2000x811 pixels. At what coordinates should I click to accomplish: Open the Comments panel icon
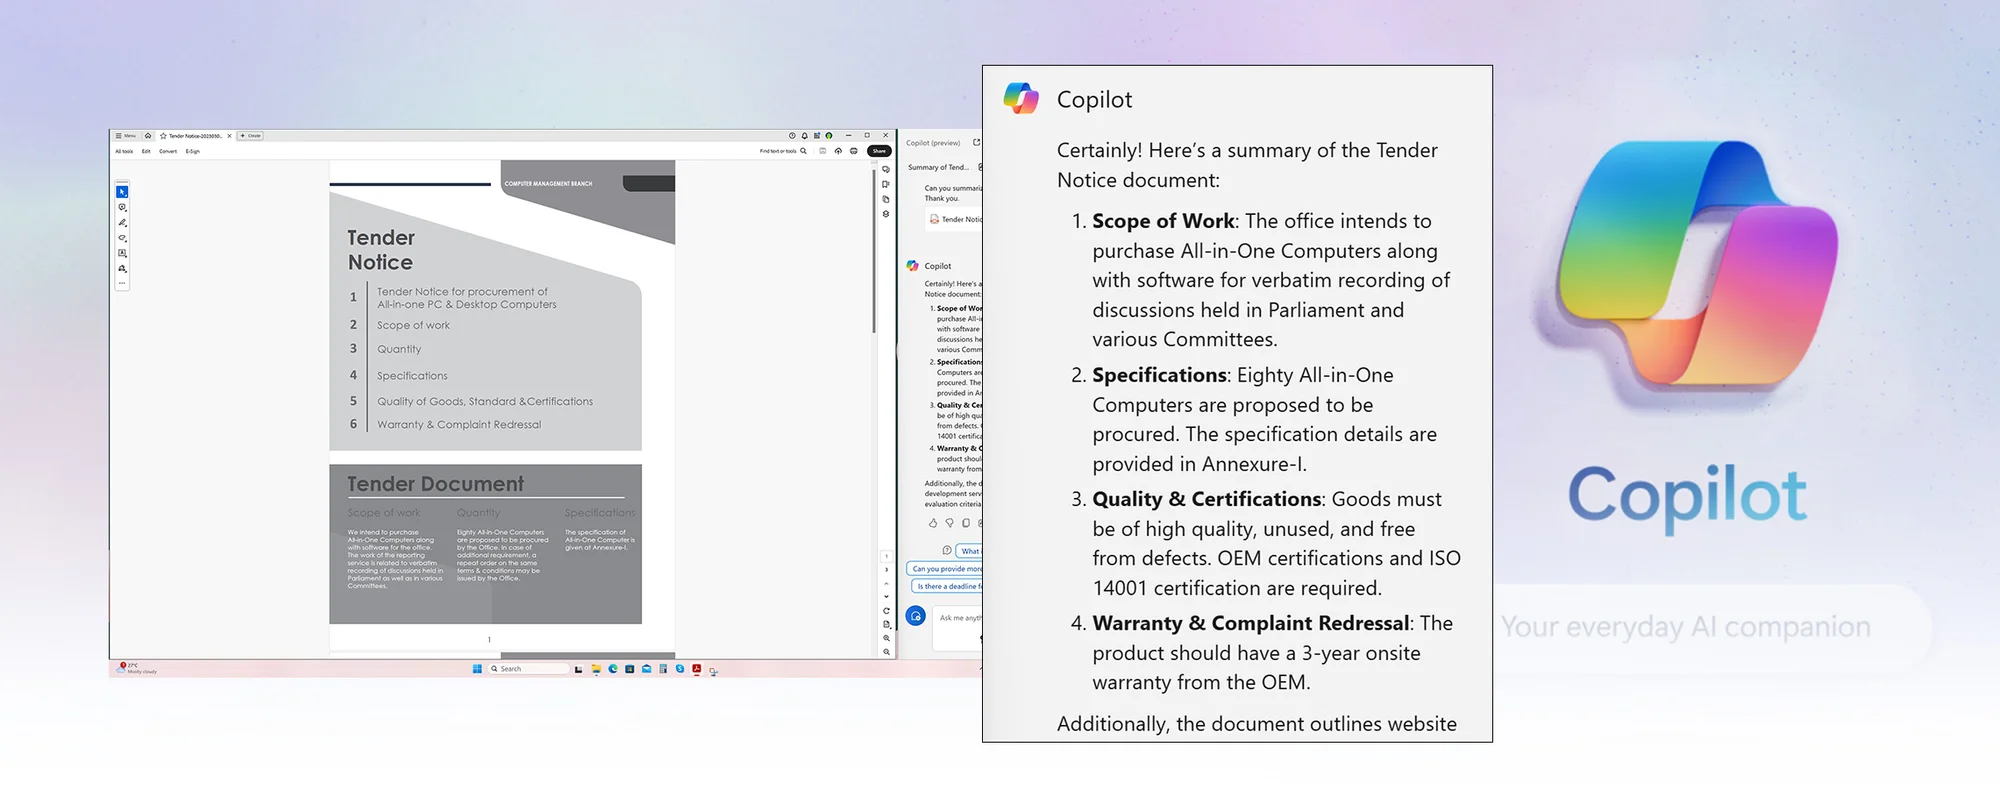click(886, 169)
